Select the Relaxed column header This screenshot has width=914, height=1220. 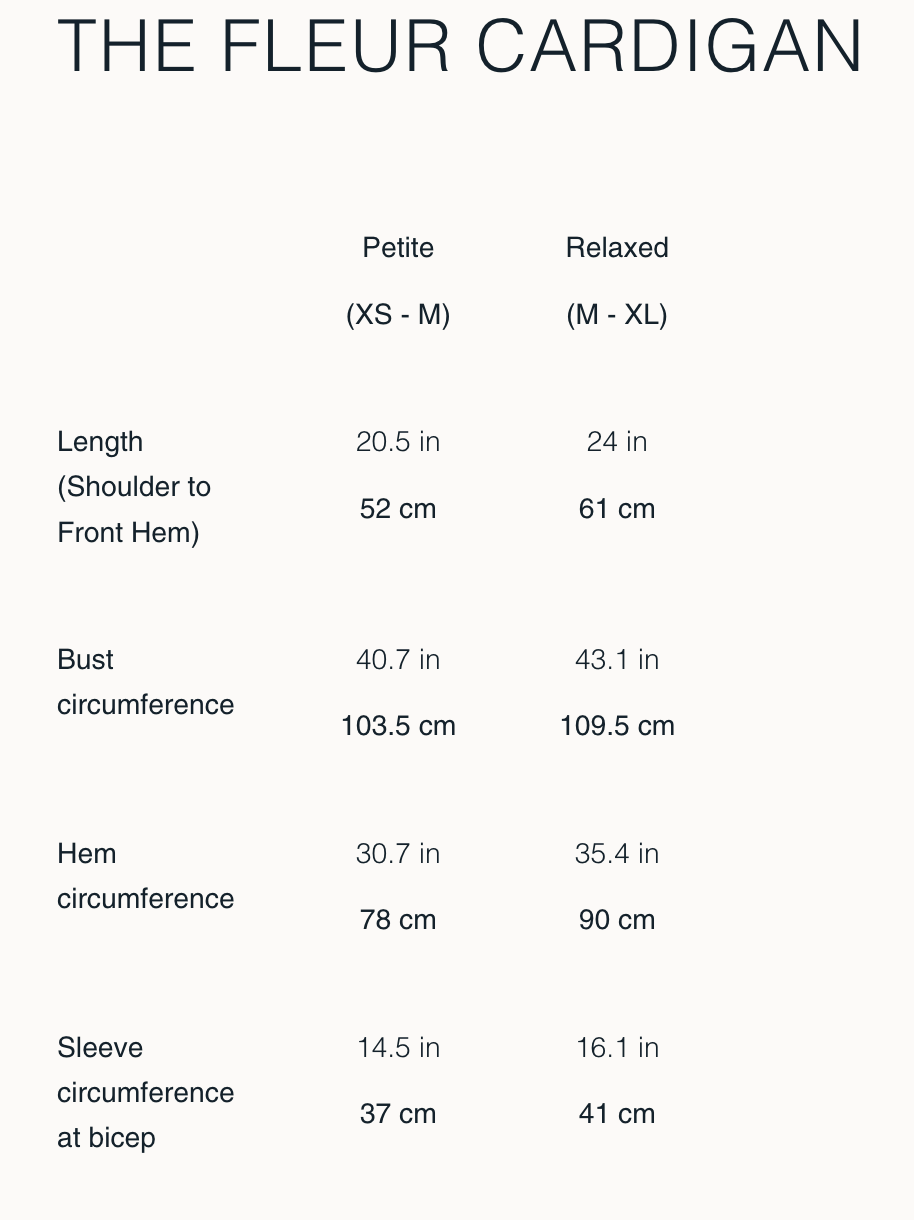[x=617, y=247]
